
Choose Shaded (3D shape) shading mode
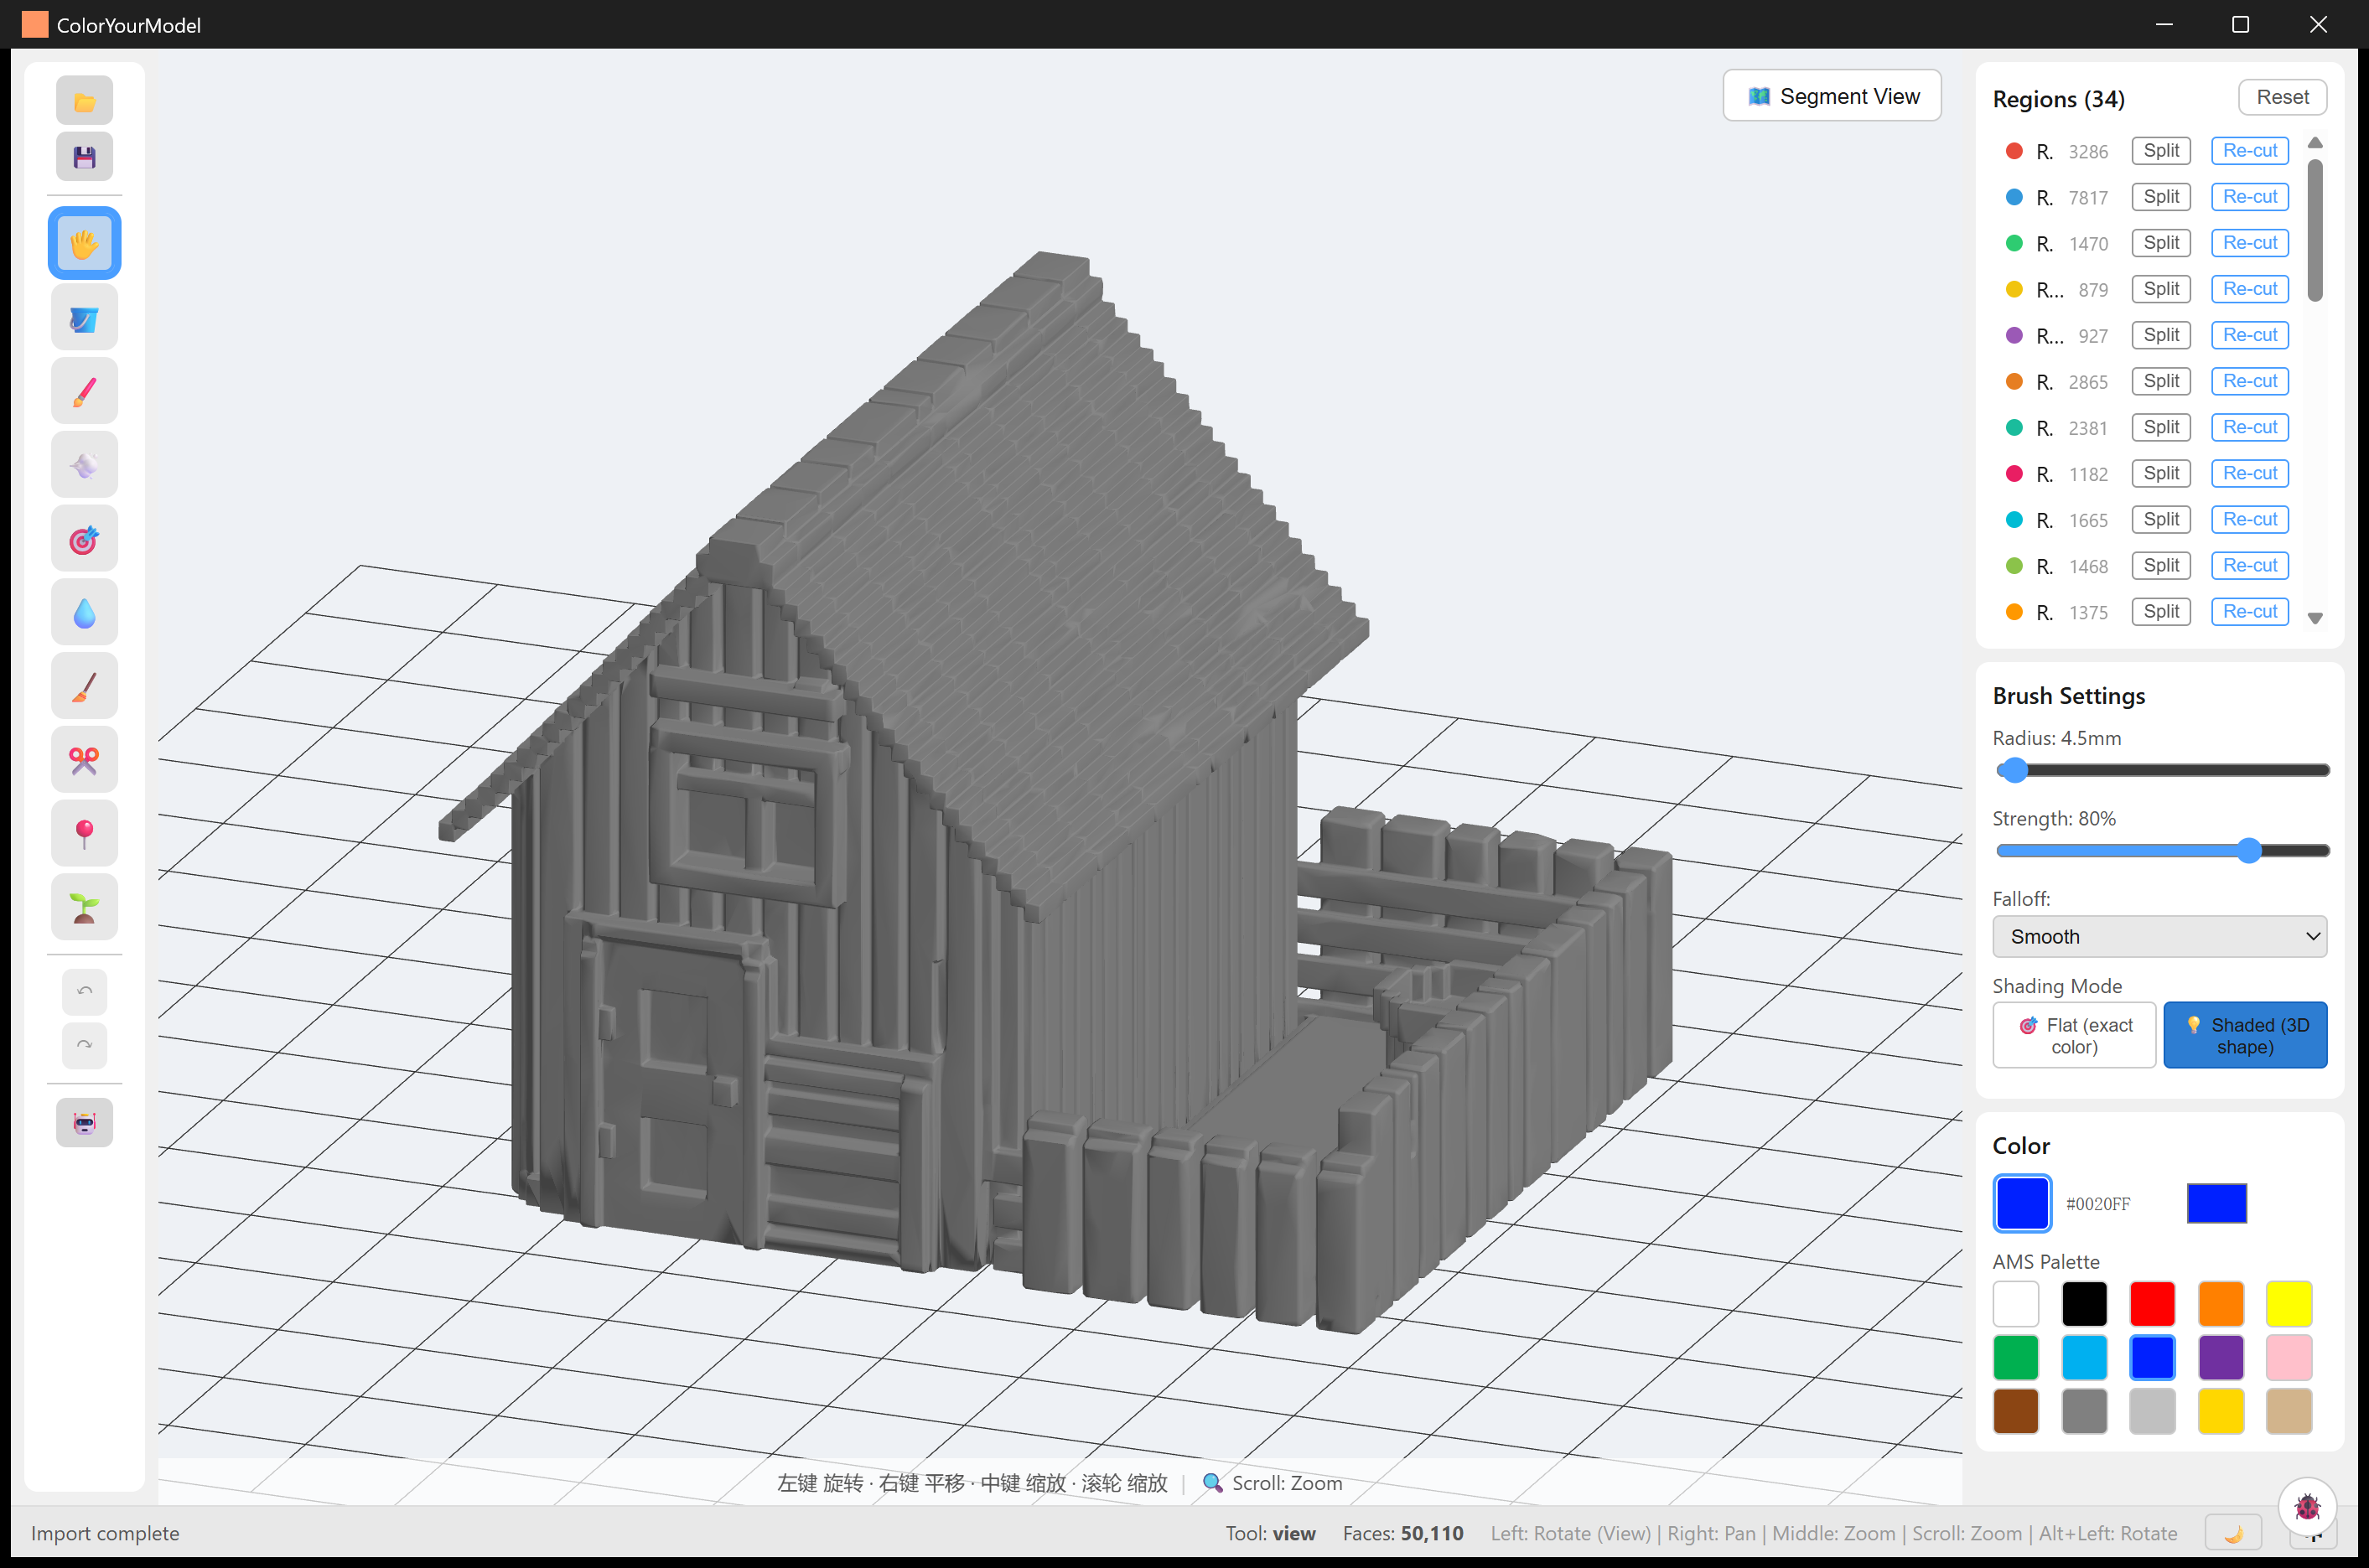[x=2245, y=1036]
